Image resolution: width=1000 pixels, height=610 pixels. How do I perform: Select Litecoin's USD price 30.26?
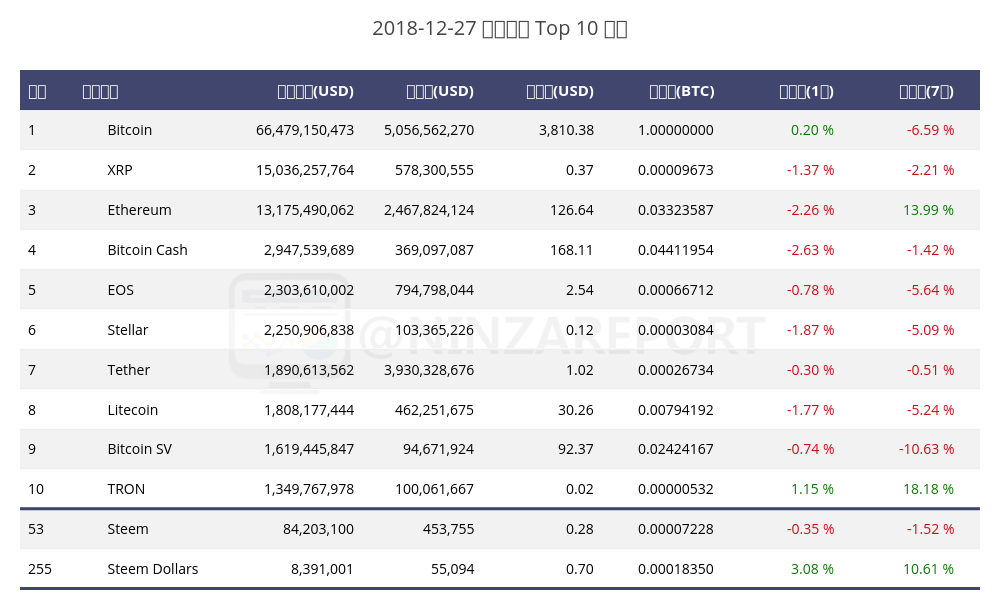coord(576,410)
